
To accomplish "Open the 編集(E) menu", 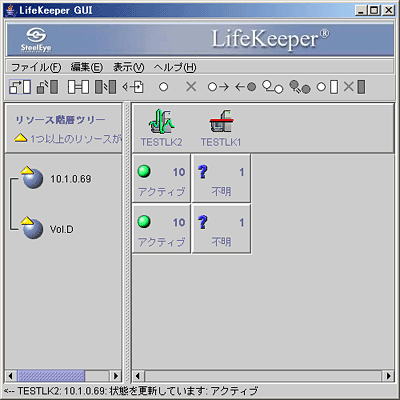I will click(87, 68).
